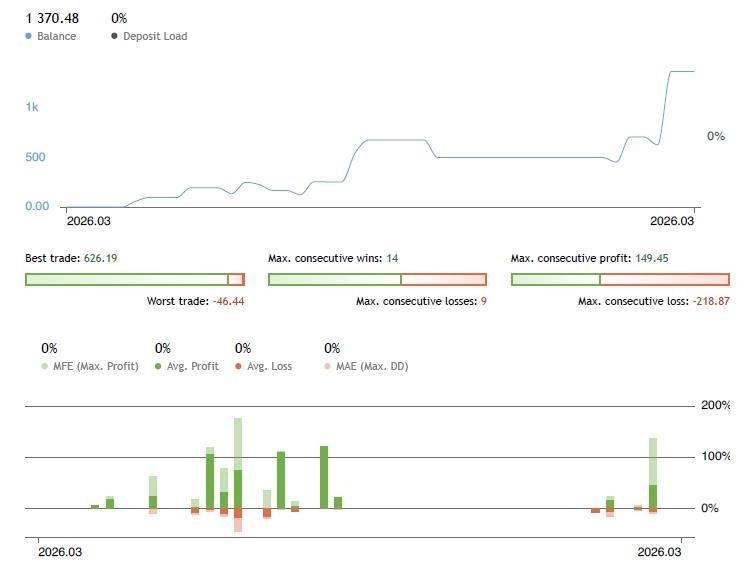This screenshot has width=750, height=565.
Task: Click left 2026.03 date under balance chart
Action: coord(88,221)
